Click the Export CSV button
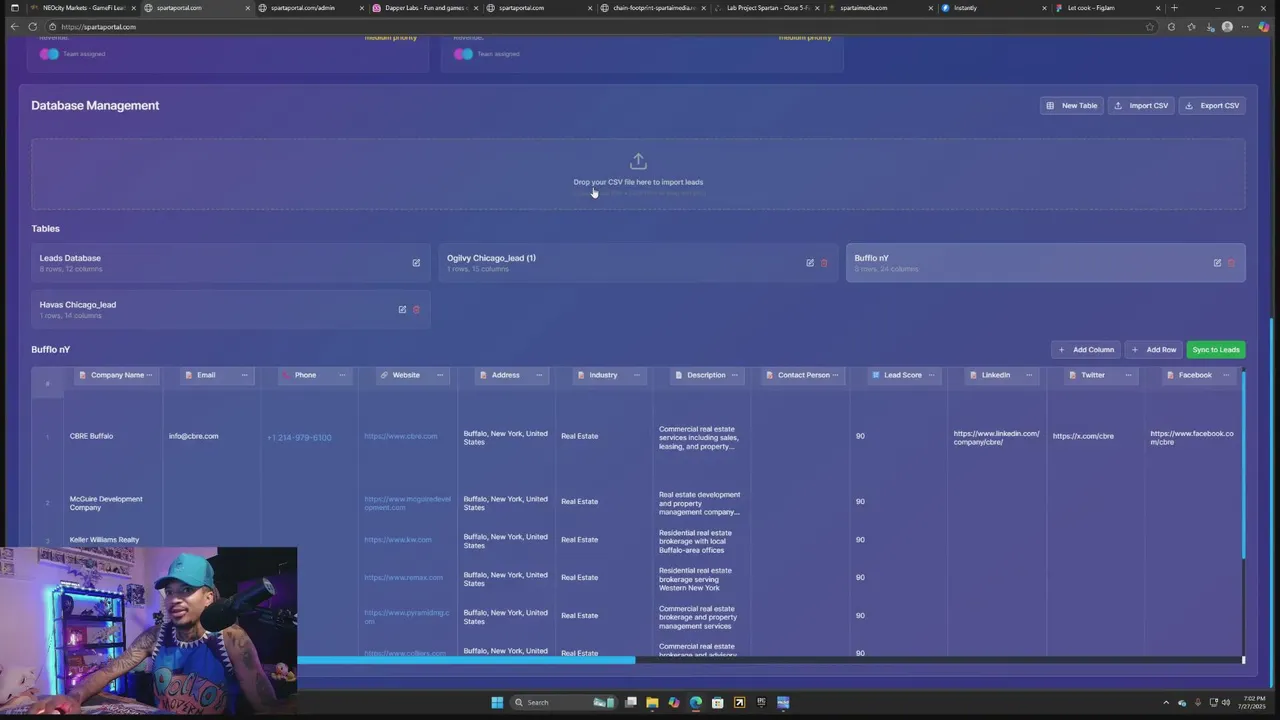 tap(1212, 106)
